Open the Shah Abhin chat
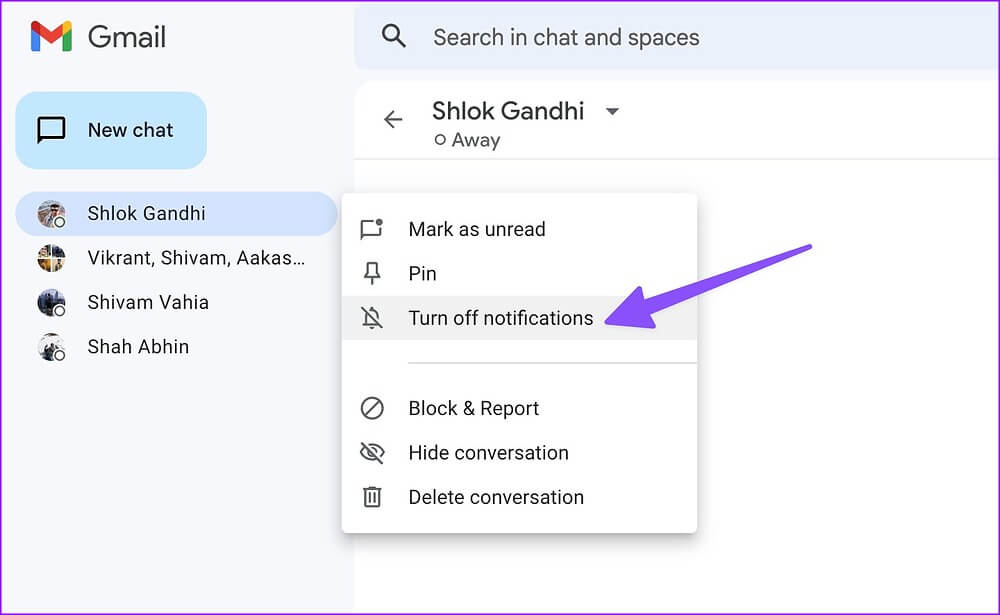Image resolution: width=1000 pixels, height=615 pixels. click(176, 347)
